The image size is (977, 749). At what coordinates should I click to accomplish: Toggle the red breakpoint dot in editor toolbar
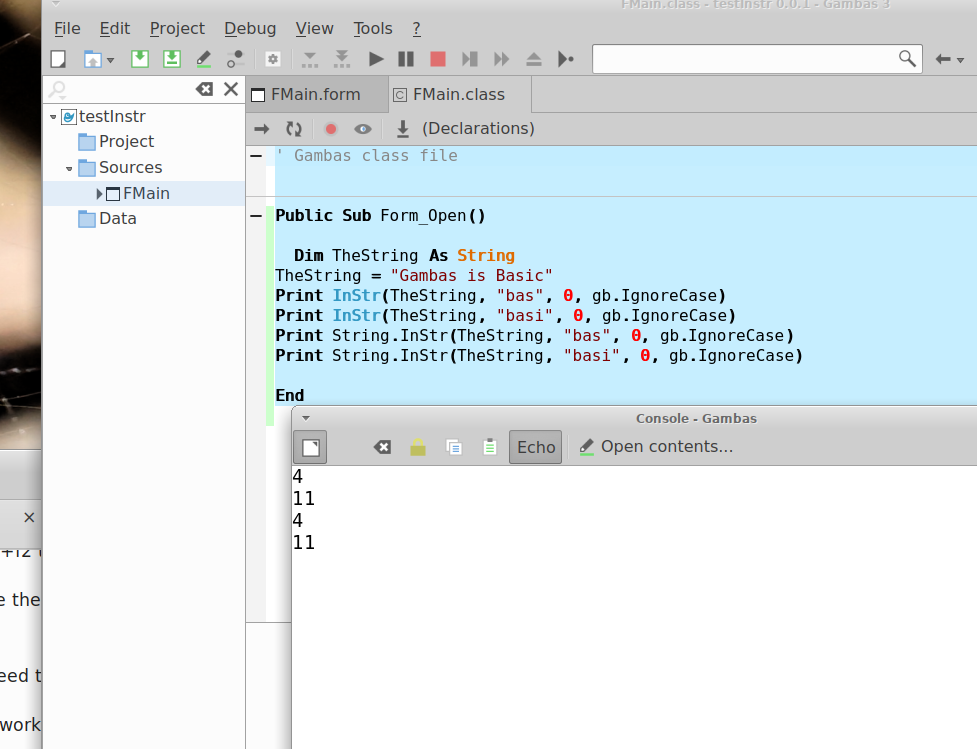(331, 128)
